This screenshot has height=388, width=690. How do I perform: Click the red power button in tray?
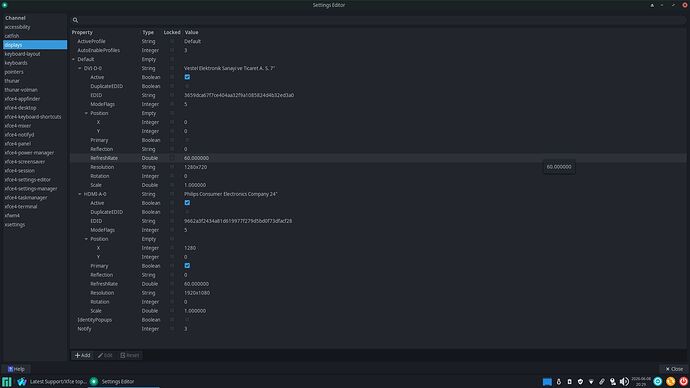pos(683,381)
